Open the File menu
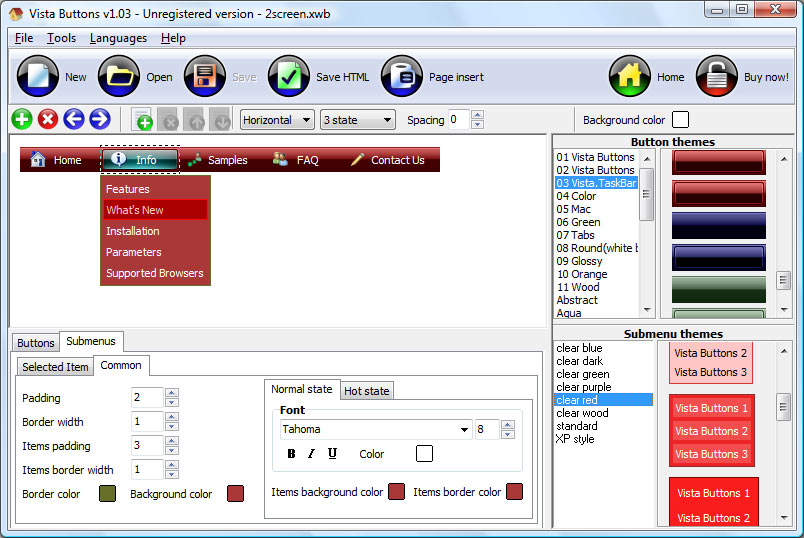This screenshot has width=804, height=538. 24,38
